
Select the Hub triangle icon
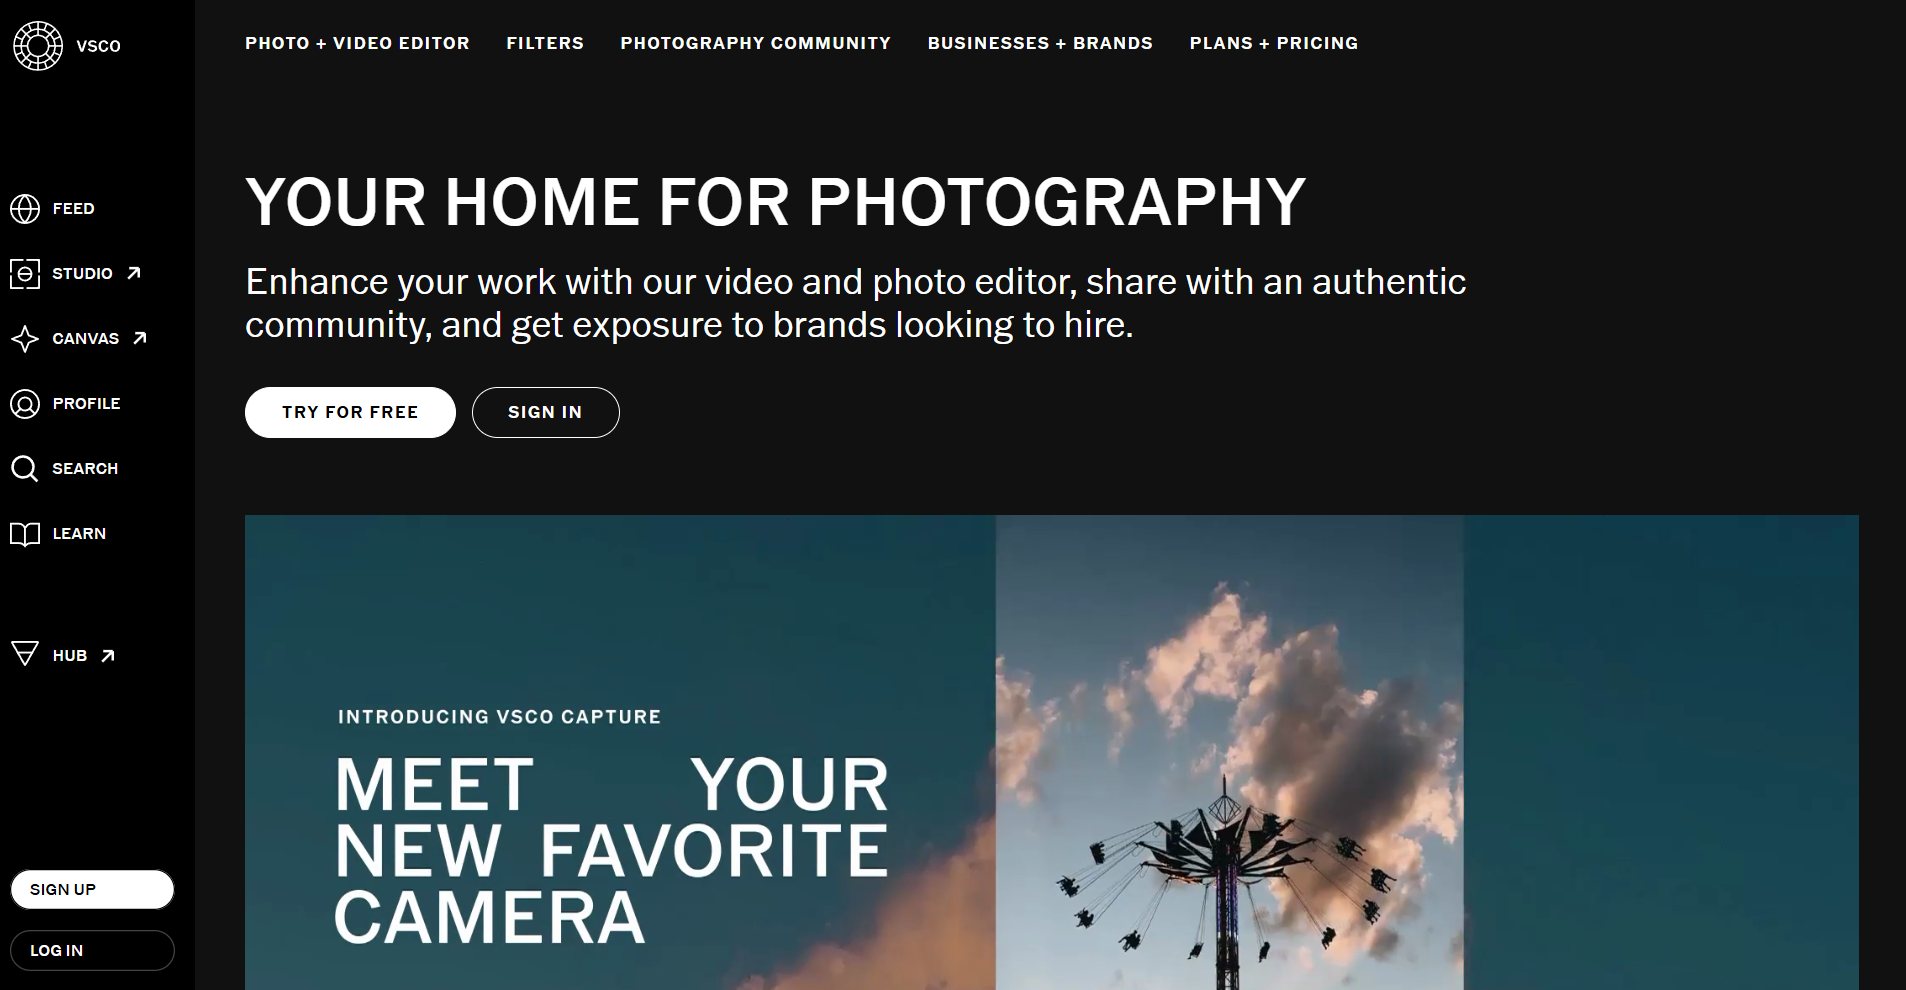point(25,654)
